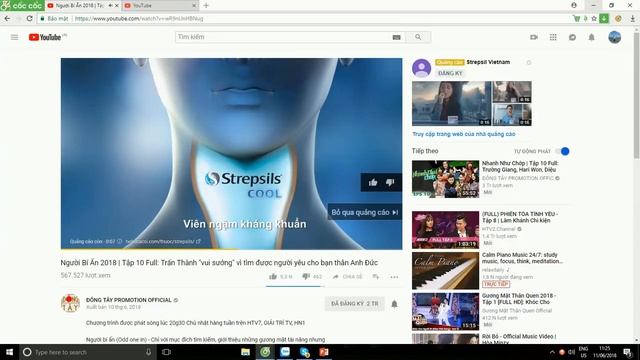Click the Chia sẻ share button
This screenshot has width=640, height=360.
point(348,276)
